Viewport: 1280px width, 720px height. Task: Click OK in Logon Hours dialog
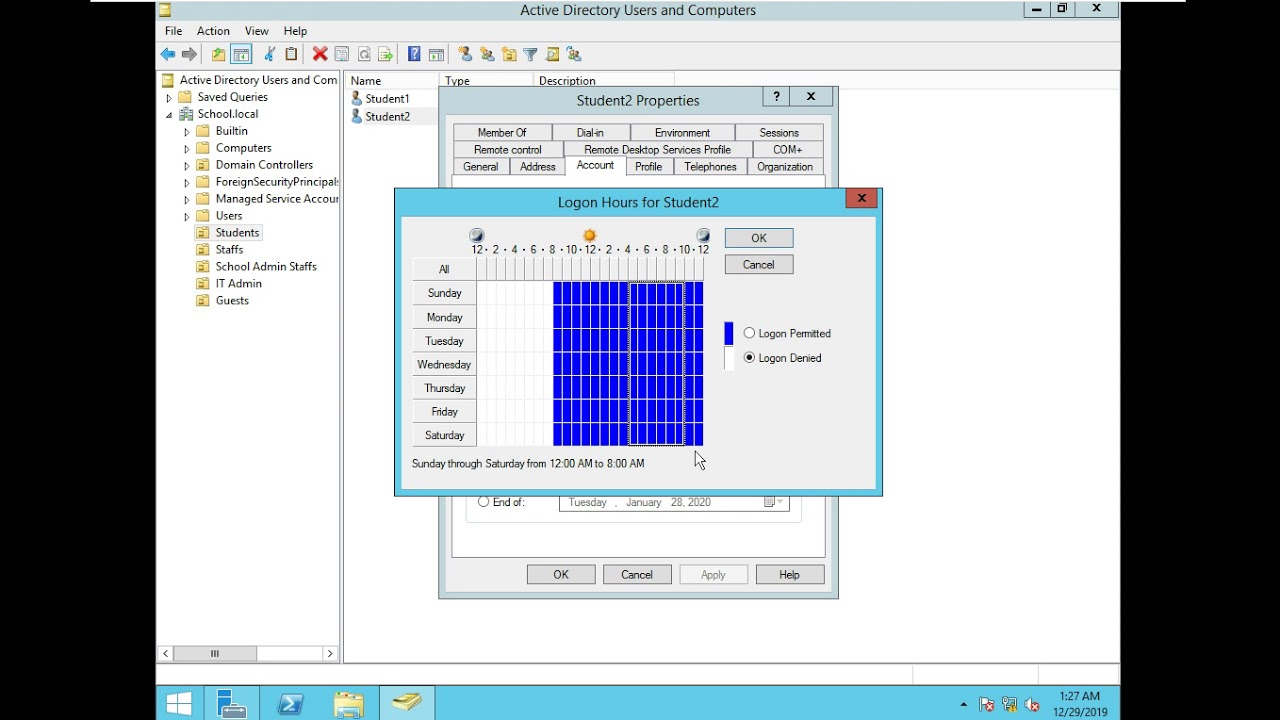(x=759, y=238)
